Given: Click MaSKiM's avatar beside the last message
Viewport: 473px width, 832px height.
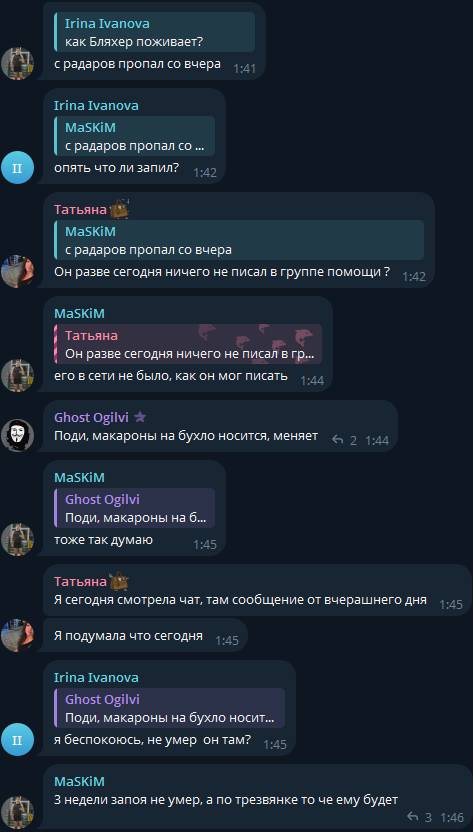Looking at the screenshot, I should [x=18, y=812].
